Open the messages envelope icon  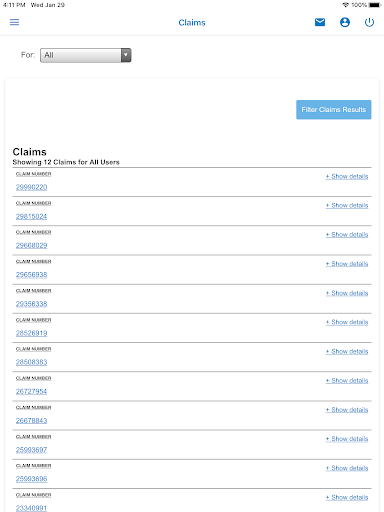click(x=320, y=22)
